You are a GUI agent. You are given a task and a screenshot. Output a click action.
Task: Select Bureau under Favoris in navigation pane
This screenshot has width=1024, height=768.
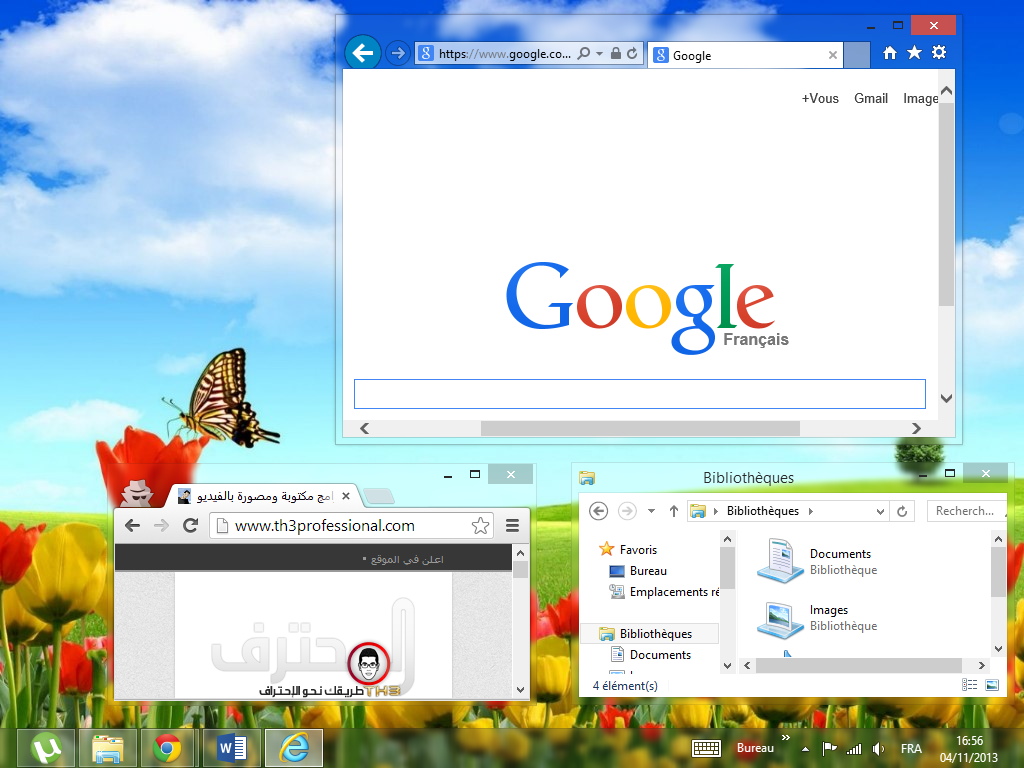[648, 571]
